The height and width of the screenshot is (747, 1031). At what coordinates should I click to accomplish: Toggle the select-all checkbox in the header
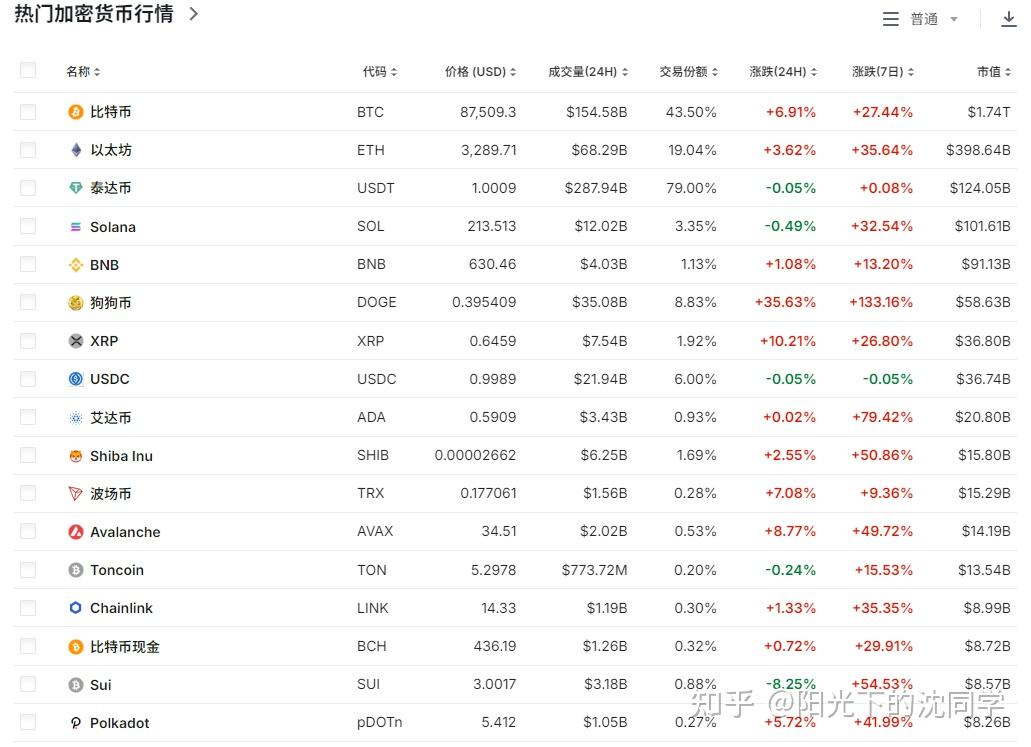(28, 70)
